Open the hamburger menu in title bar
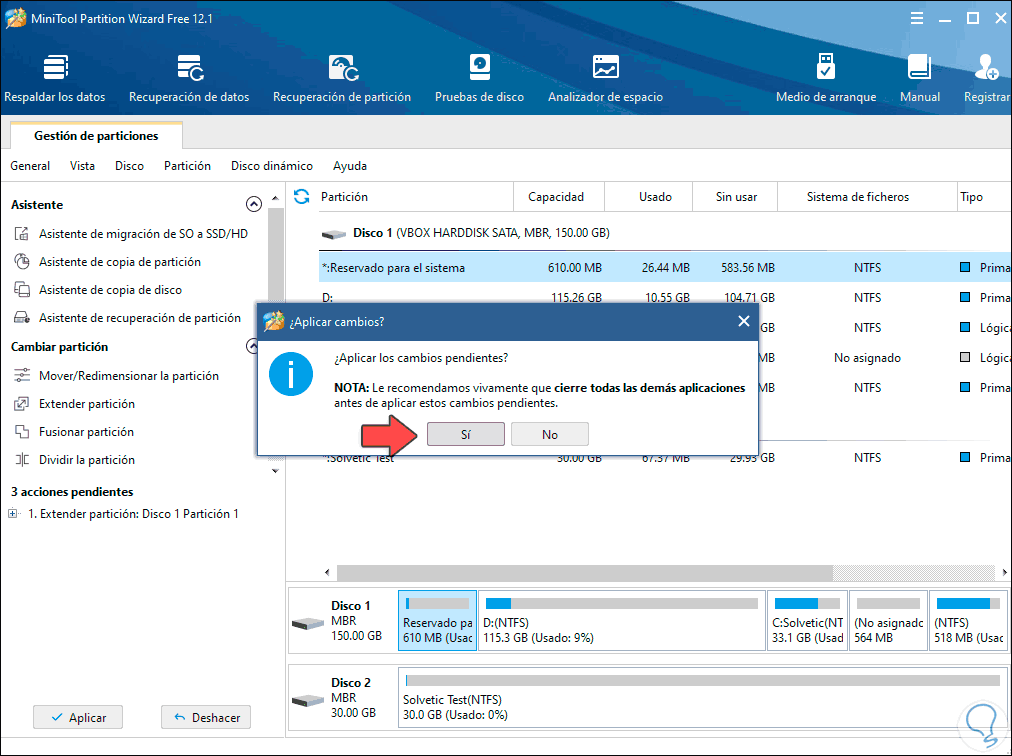The width and height of the screenshot is (1012, 756). (x=916, y=18)
